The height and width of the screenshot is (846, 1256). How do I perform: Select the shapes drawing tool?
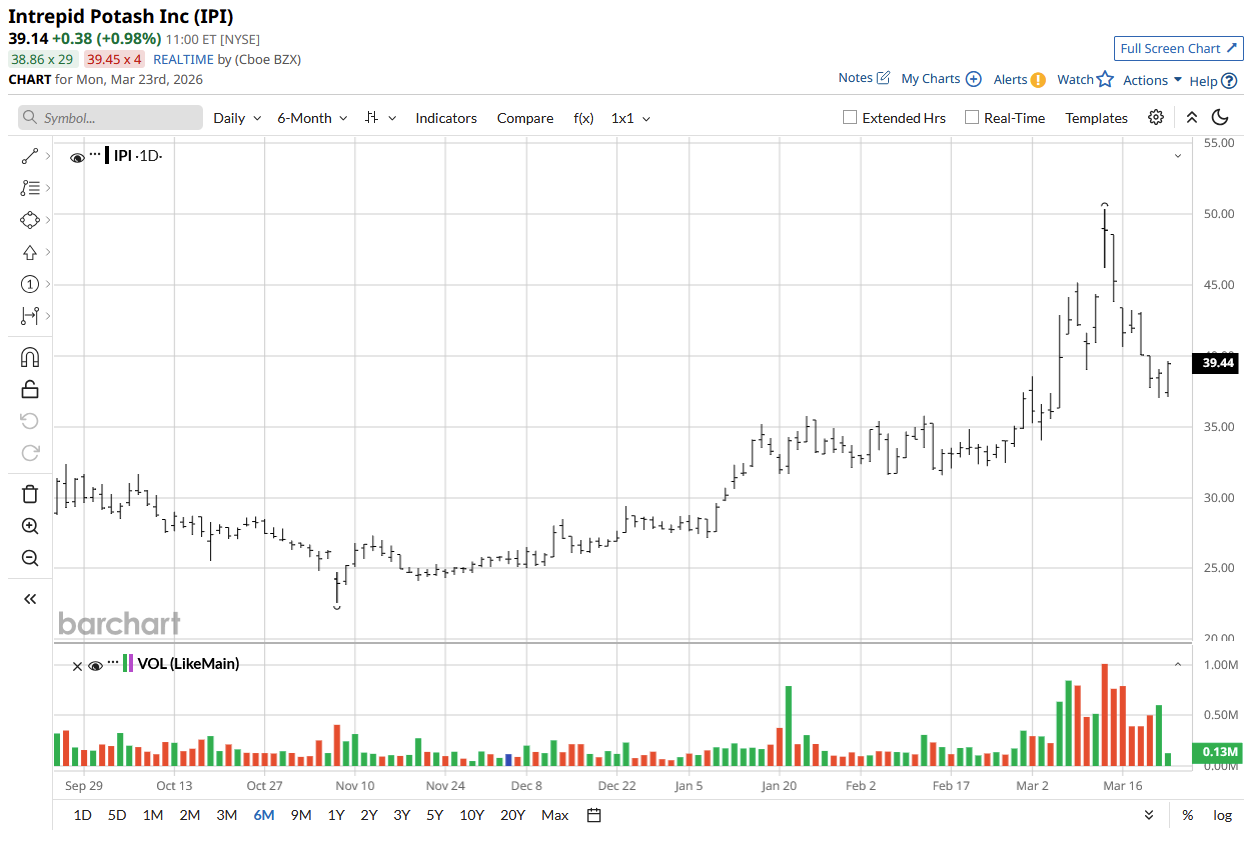(x=30, y=220)
